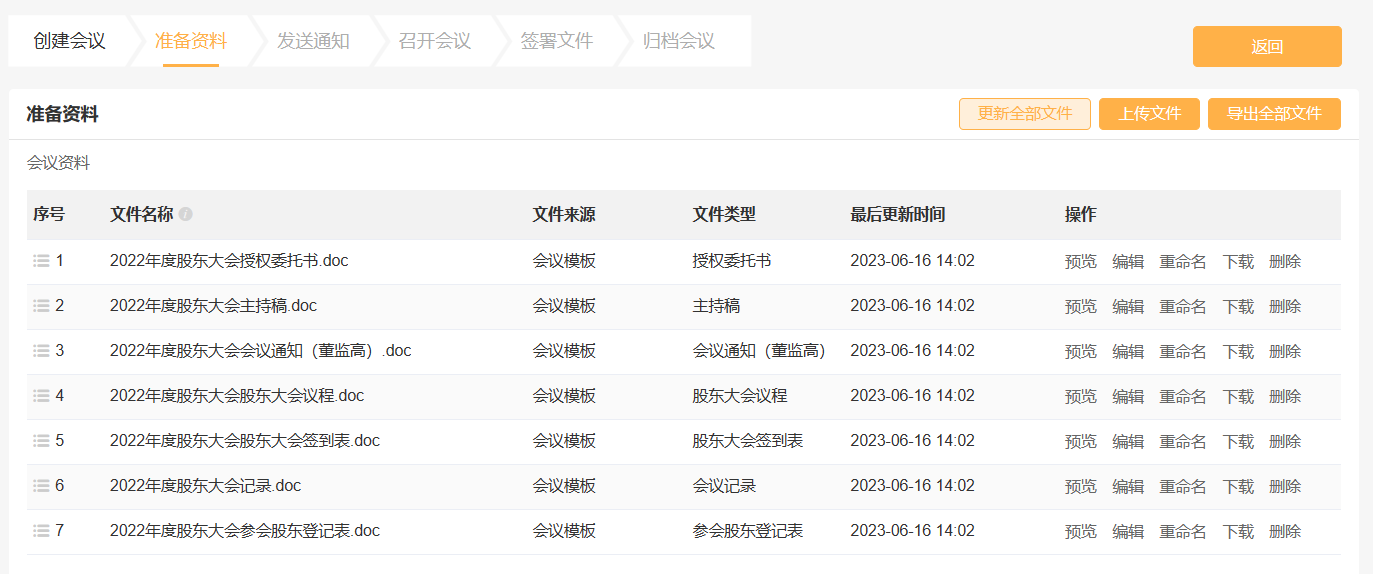
Task: Click drag-handle icon of row 6
Action: (41, 486)
